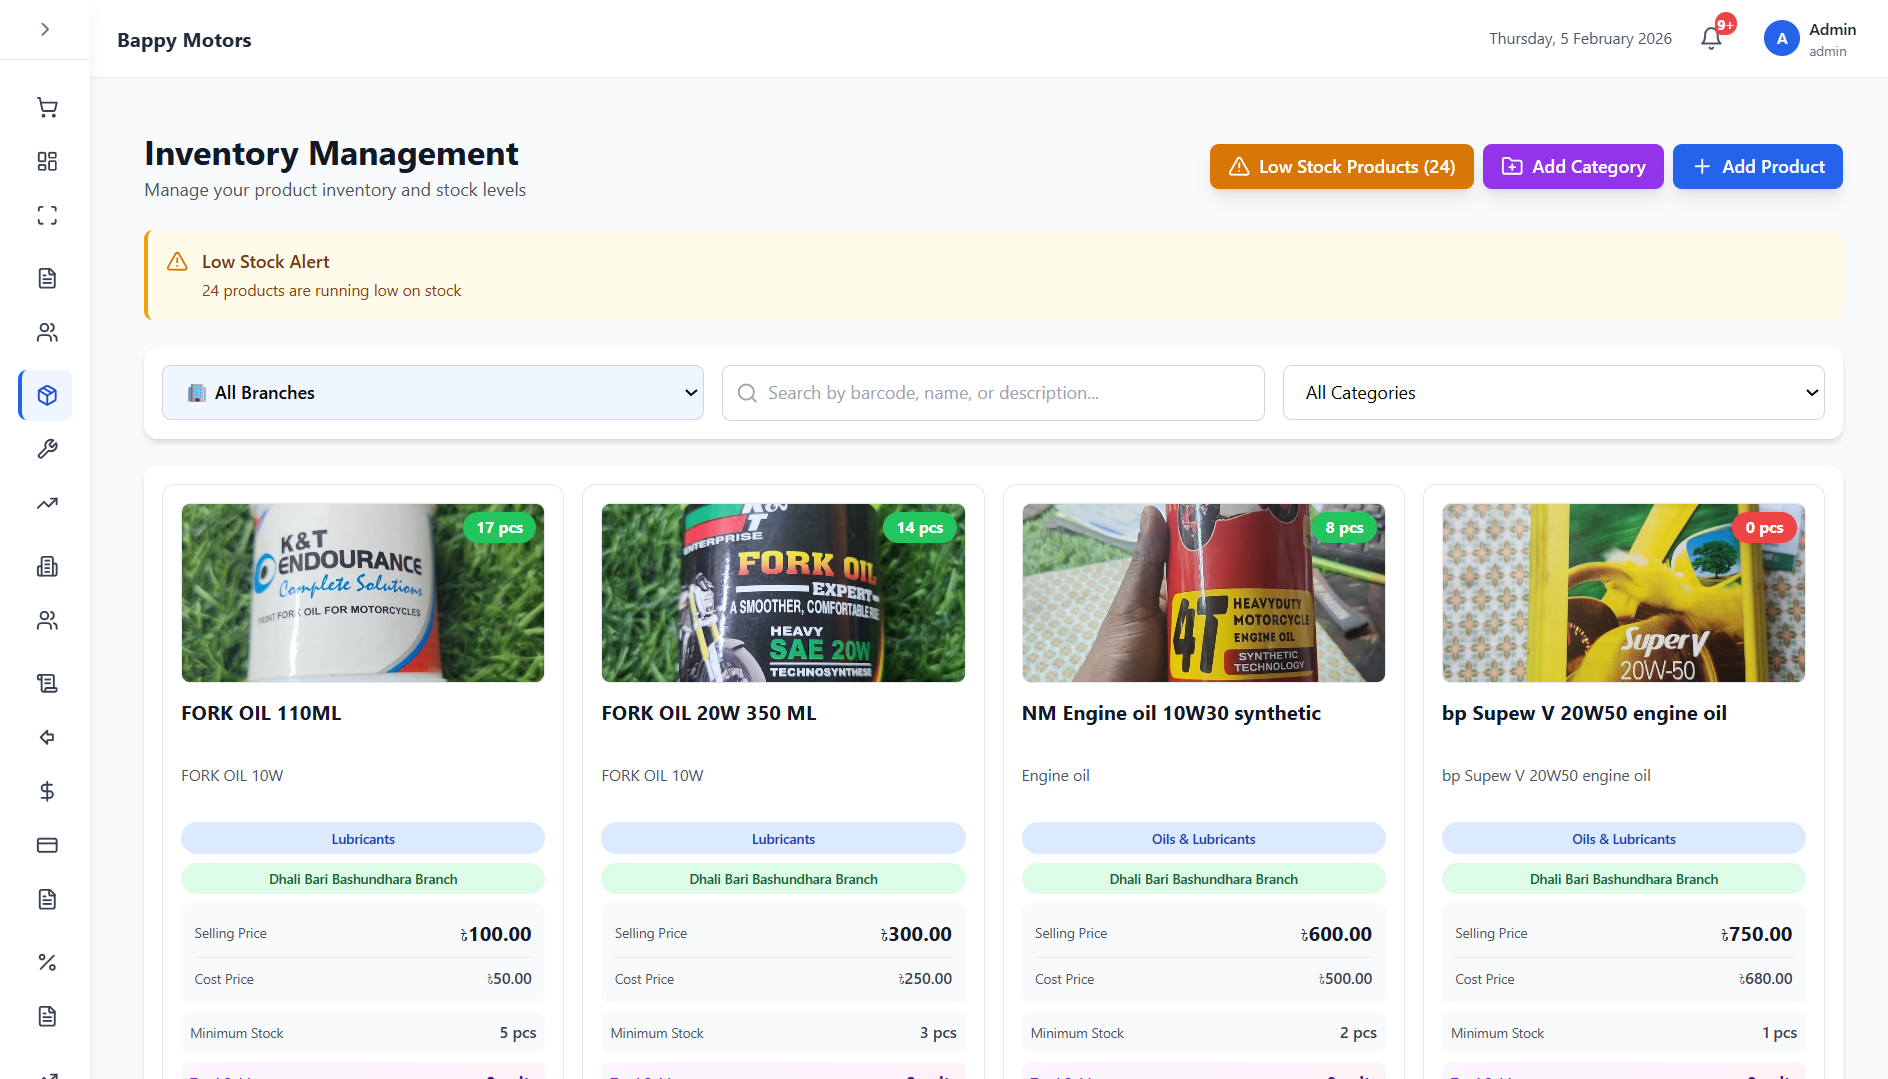1888x1079 pixels.
Task: Click the selling price ৳300.00
Action: [915, 934]
